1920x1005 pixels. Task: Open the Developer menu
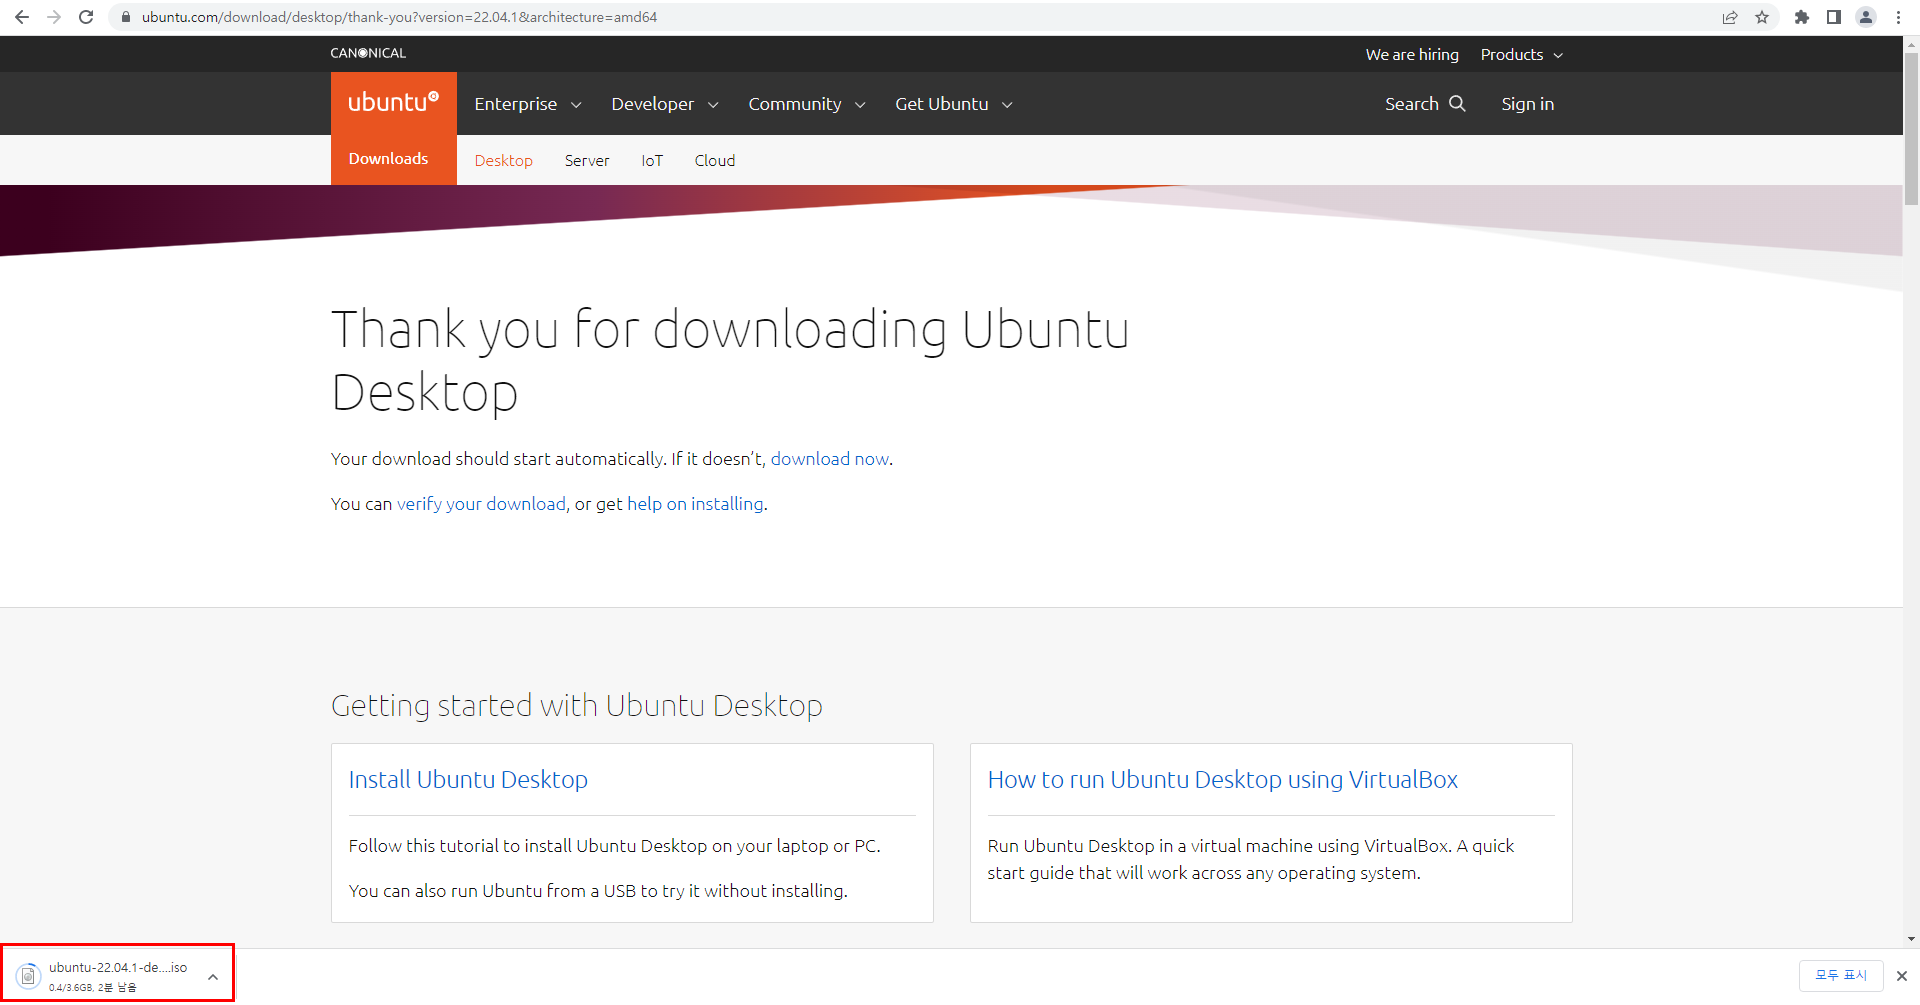[664, 104]
